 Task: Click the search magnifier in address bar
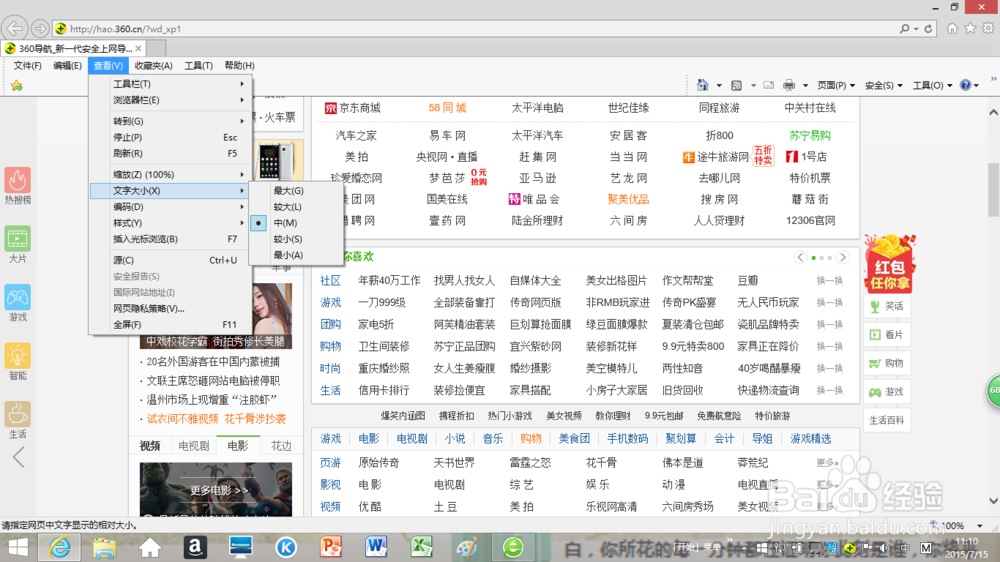[904, 29]
